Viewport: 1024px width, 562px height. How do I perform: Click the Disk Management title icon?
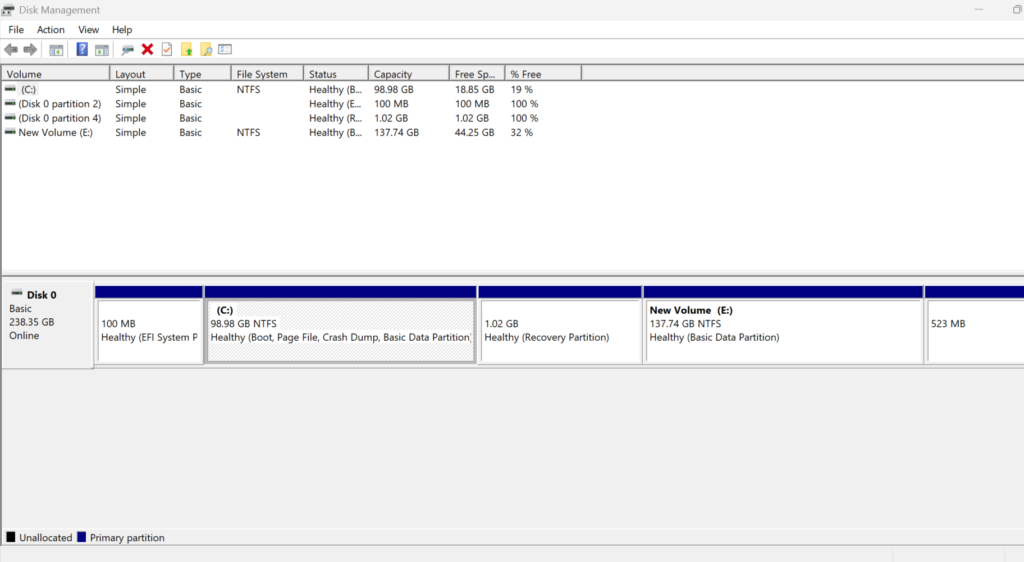8,10
